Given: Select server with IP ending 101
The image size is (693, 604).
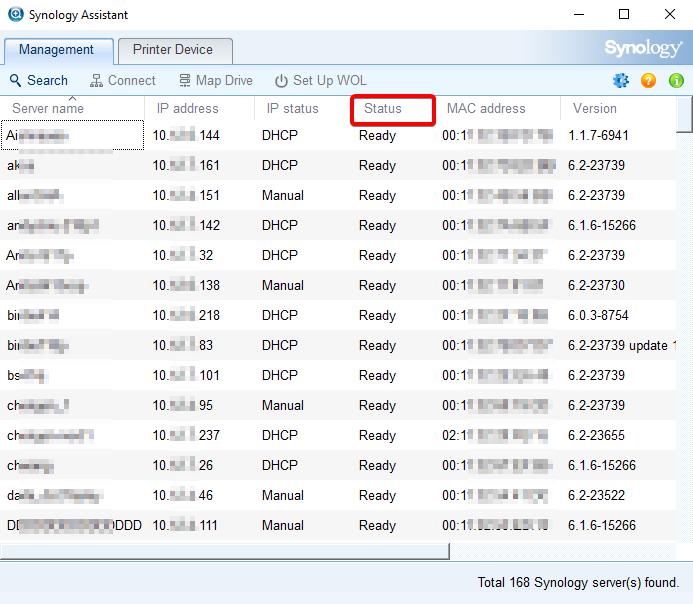Looking at the screenshot, I should coord(338,375).
